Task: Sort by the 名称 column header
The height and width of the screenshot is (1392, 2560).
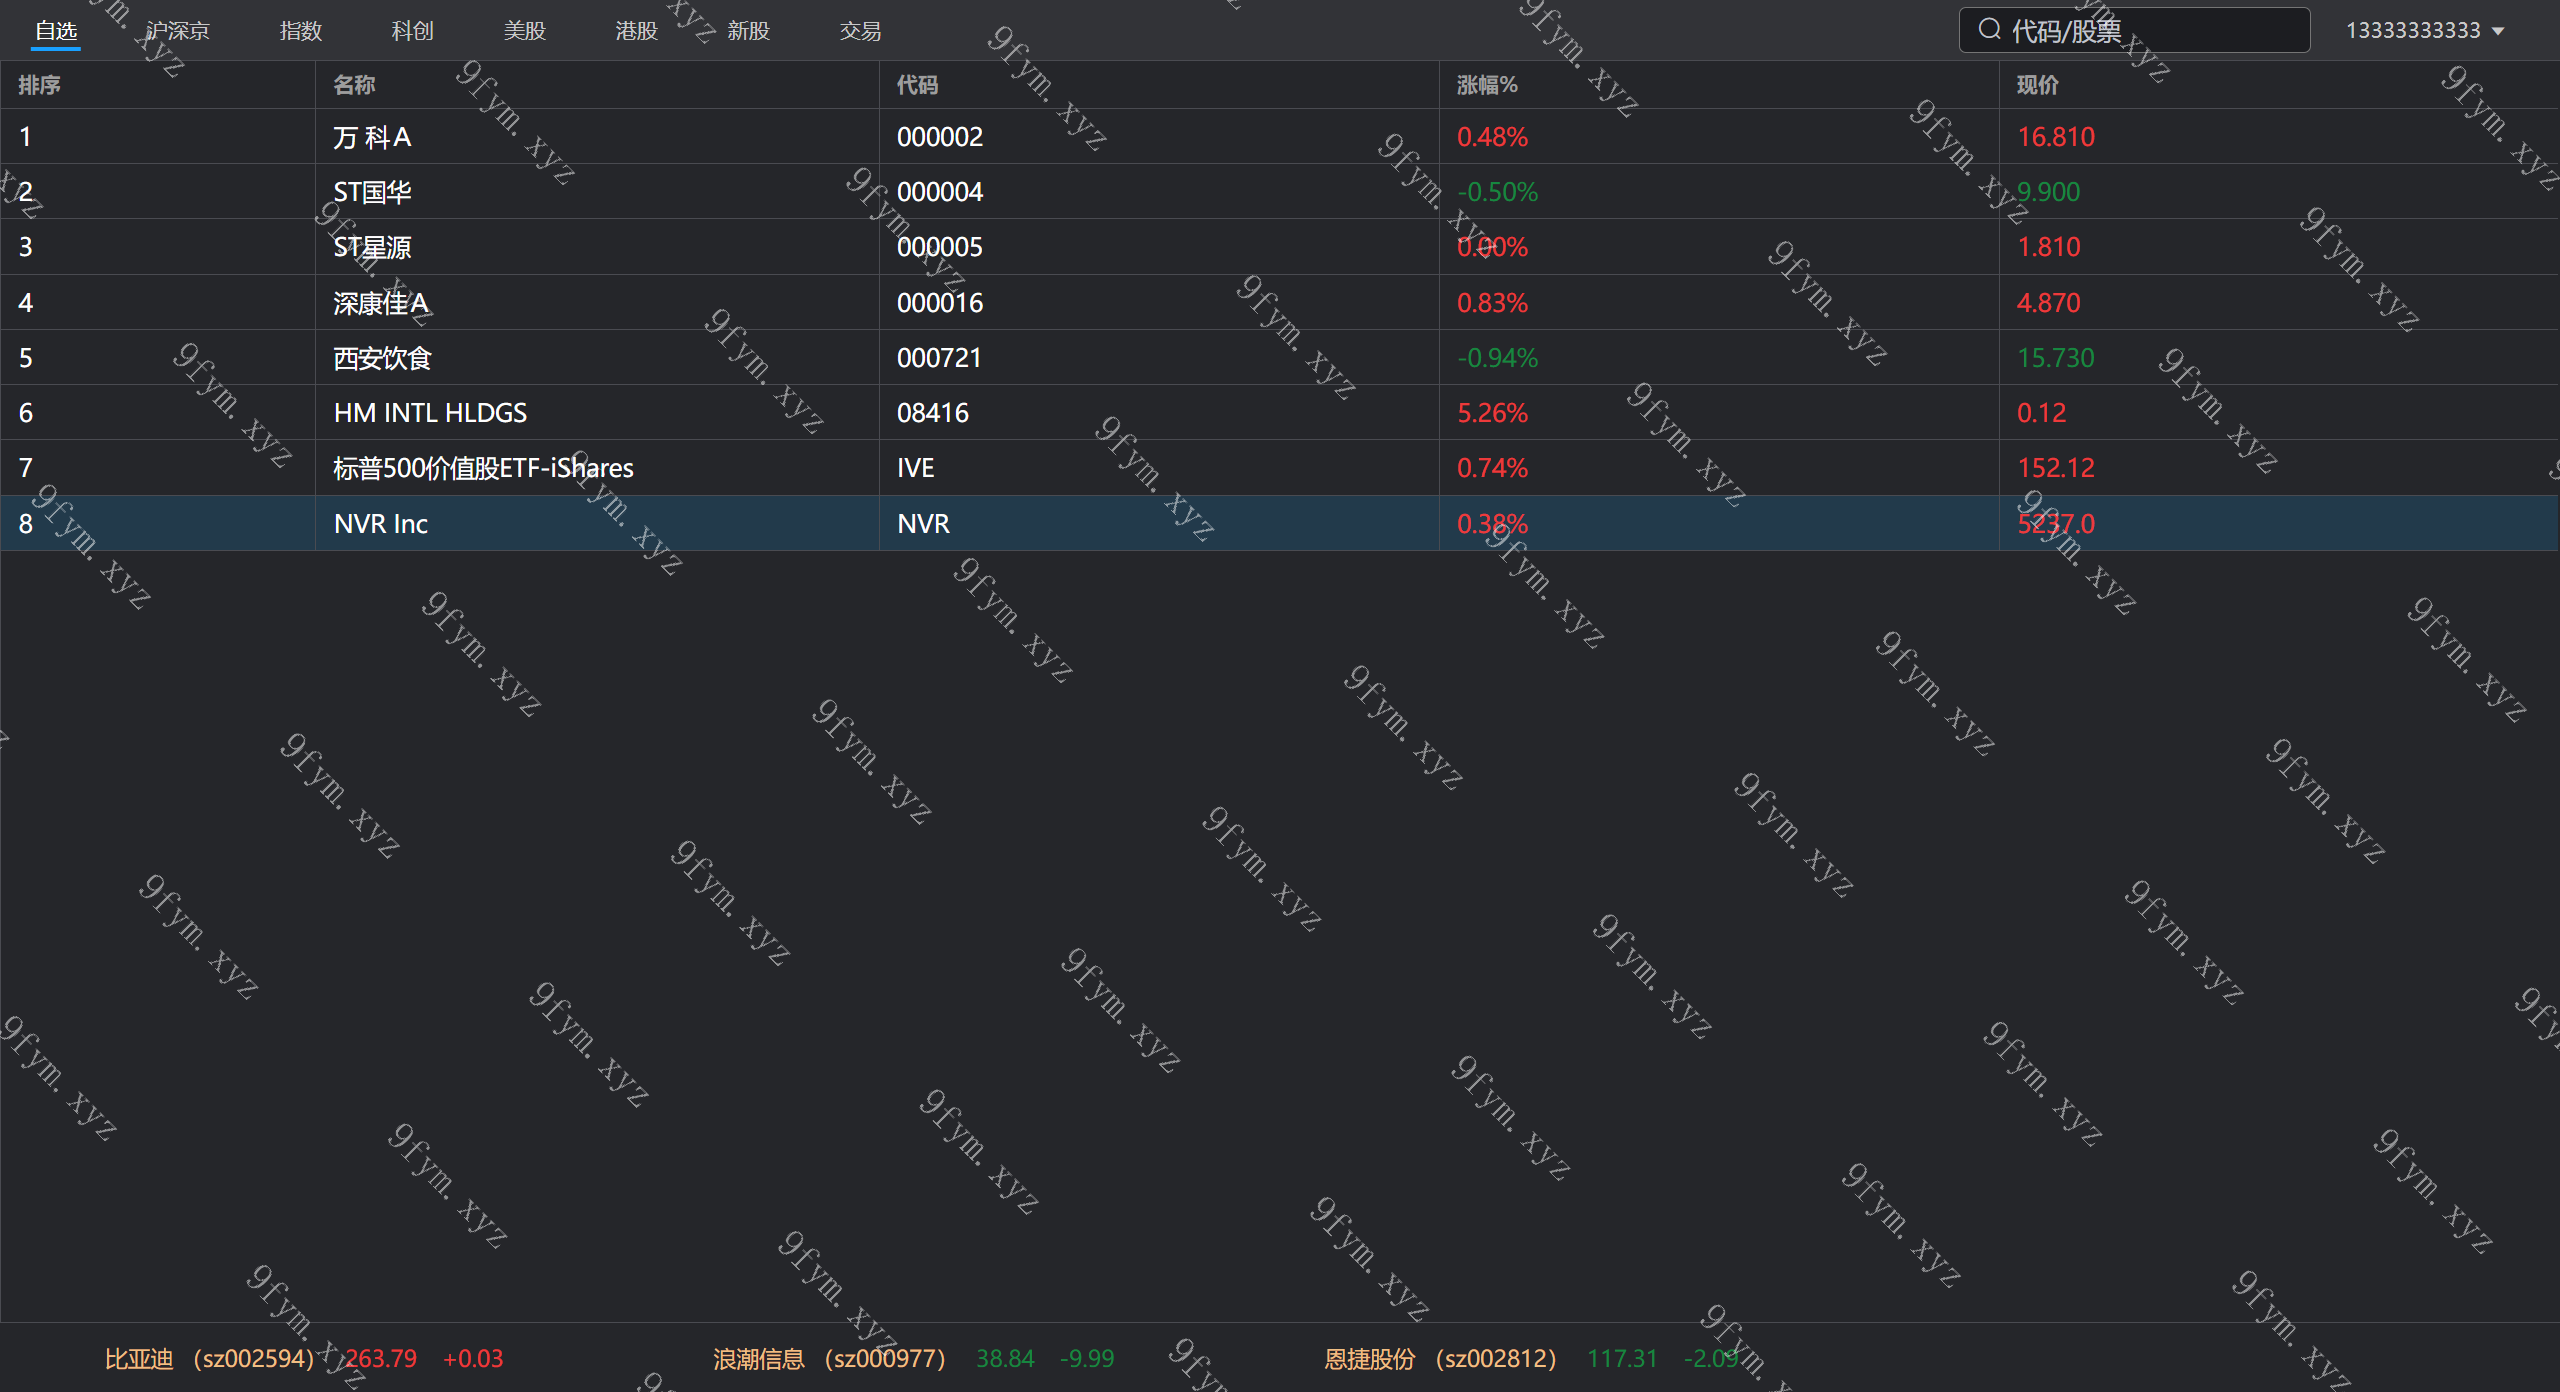Action: (354, 85)
